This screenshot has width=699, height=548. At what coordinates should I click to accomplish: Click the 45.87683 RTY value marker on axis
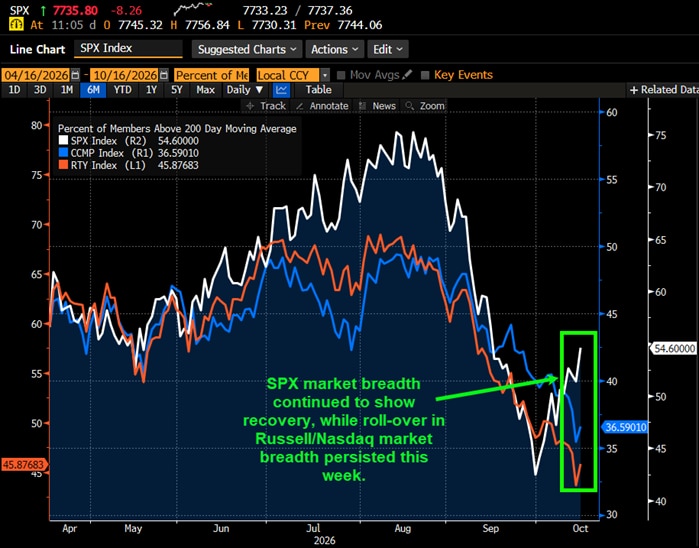(x=24, y=465)
